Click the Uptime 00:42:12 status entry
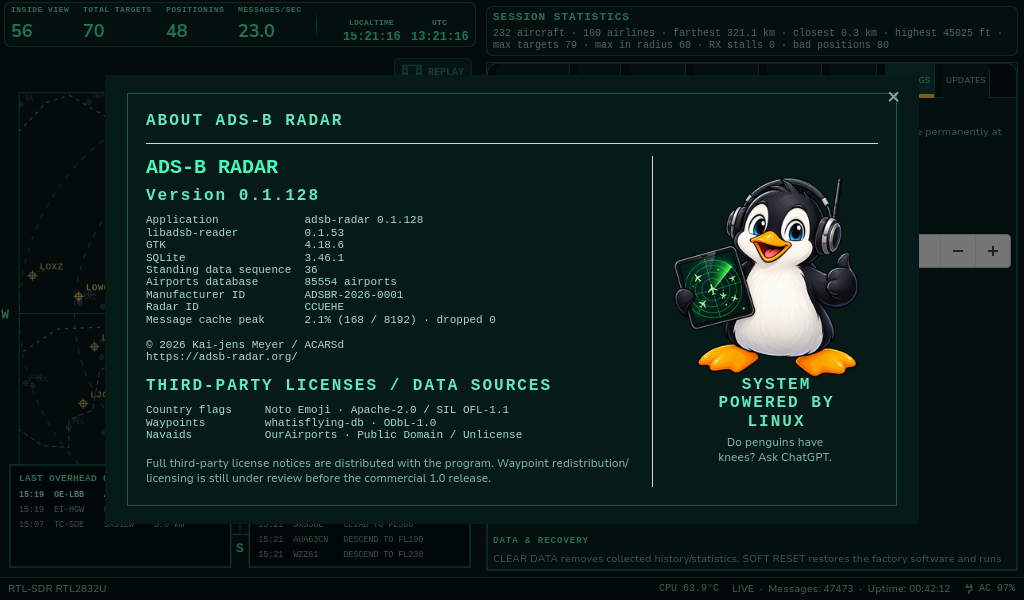 point(908,589)
